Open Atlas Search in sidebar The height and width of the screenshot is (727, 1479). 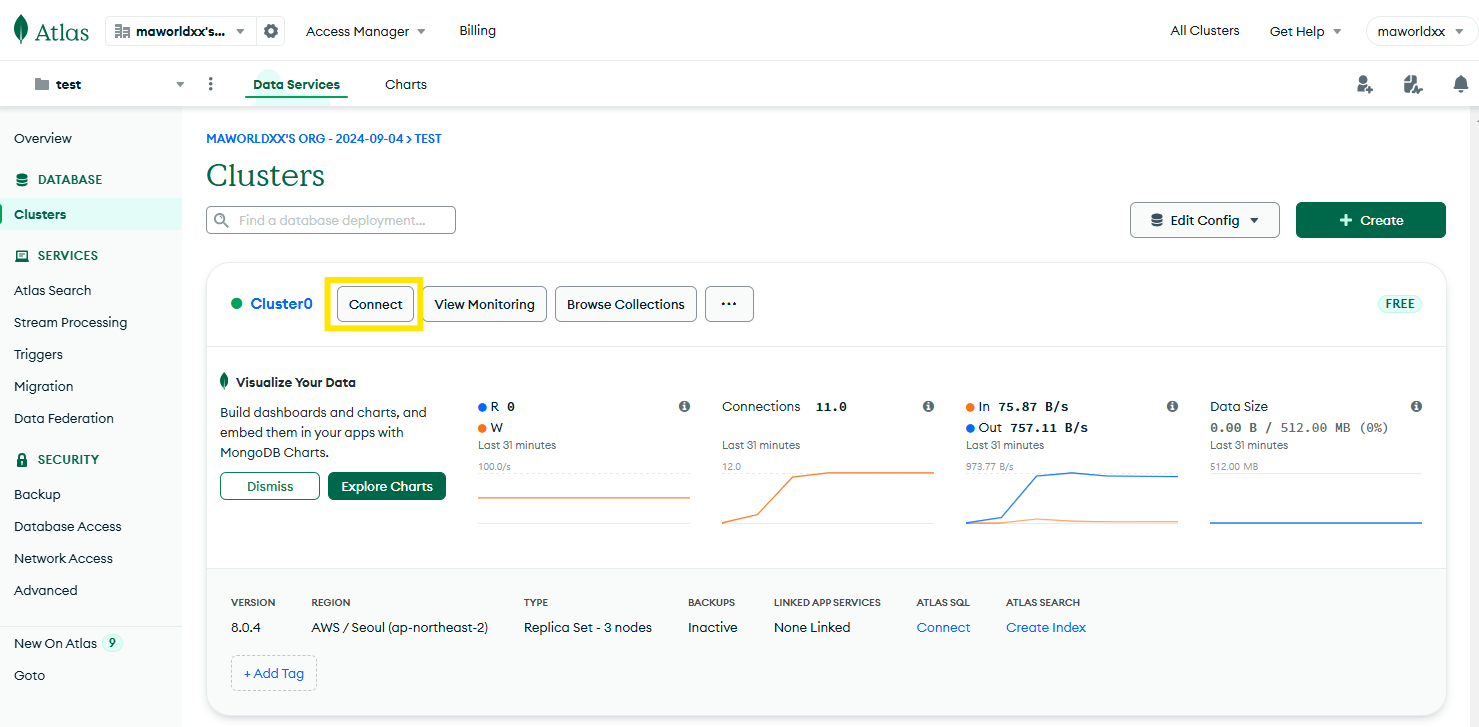[53, 290]
